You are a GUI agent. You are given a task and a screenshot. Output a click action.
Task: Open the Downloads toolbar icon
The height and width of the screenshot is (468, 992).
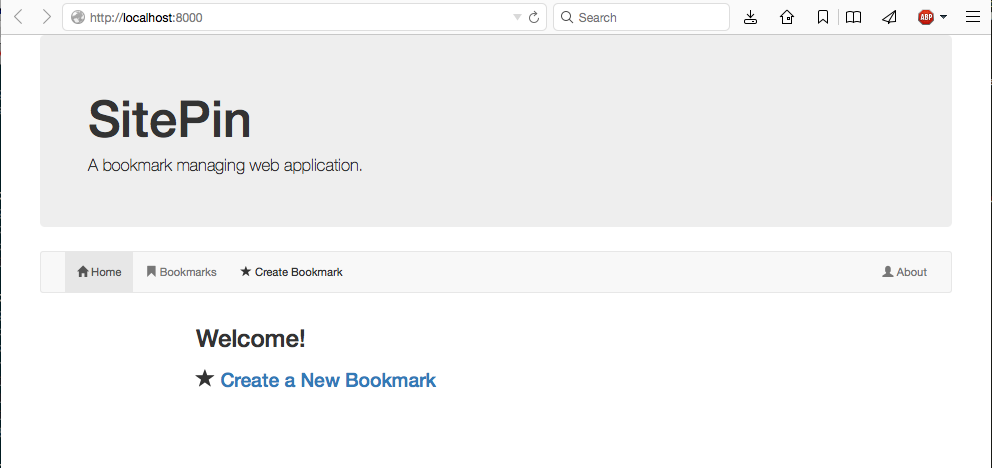[750, 17]
